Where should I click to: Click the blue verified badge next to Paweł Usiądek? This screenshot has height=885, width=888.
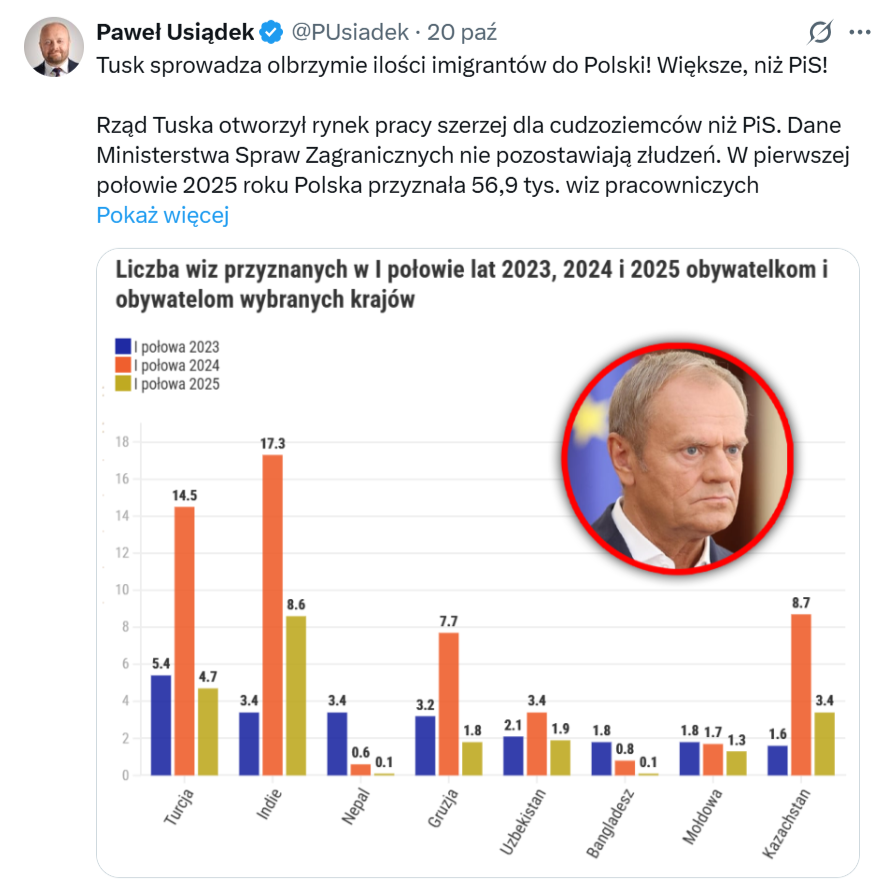[268, 31]
